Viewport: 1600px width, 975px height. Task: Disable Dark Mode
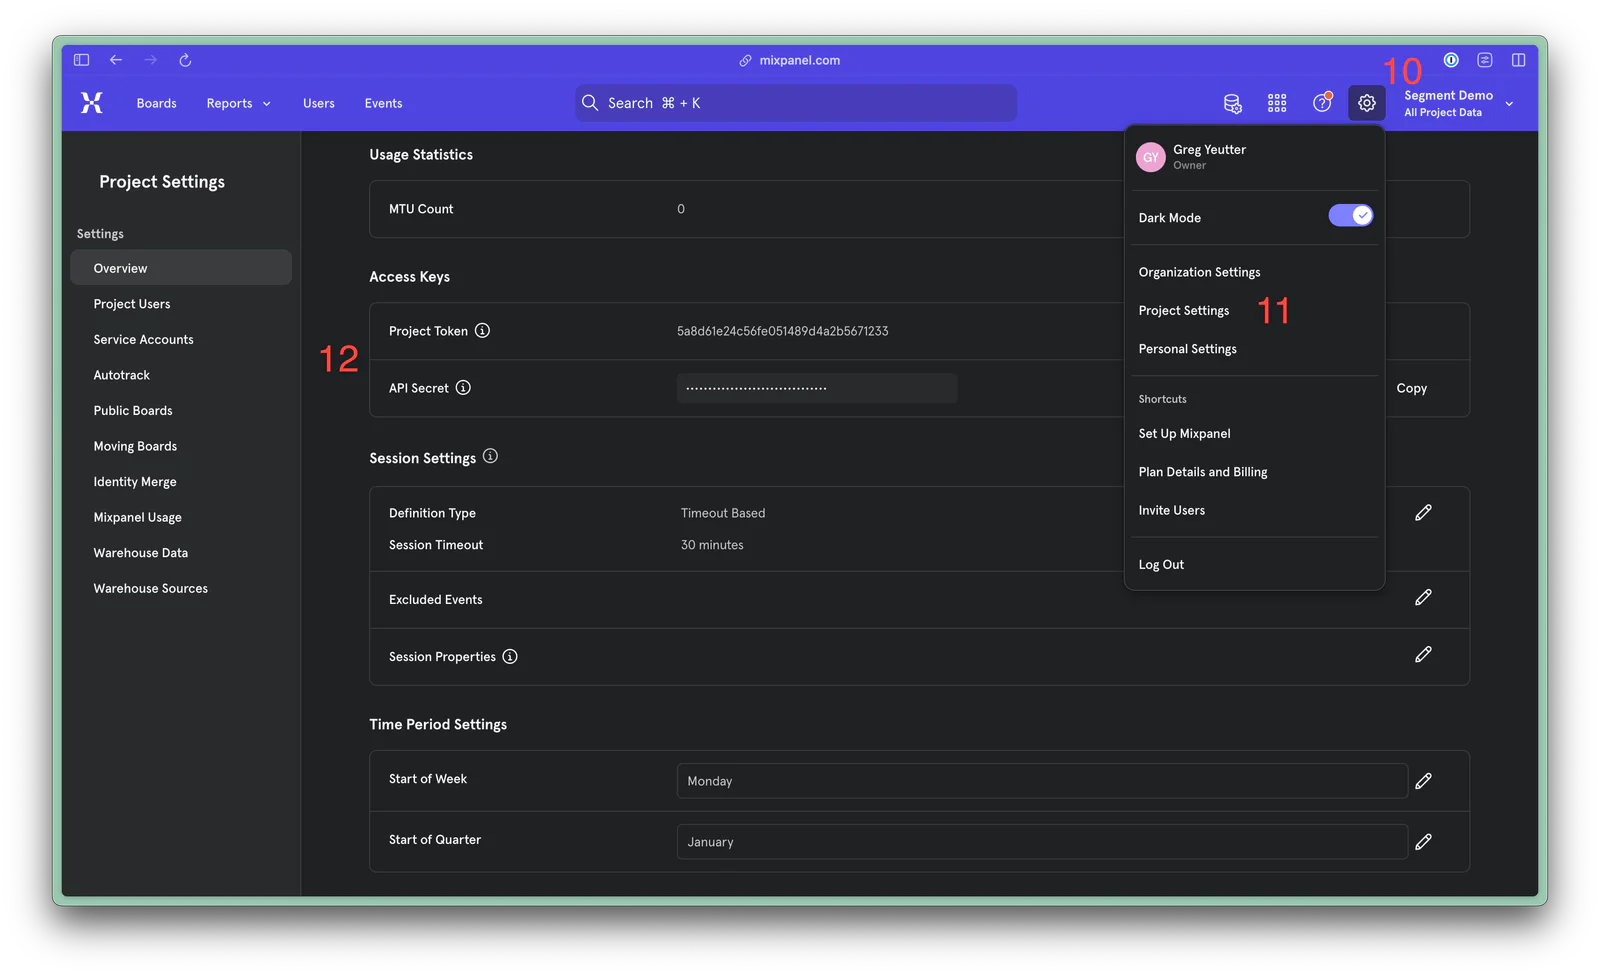point(1350,215)
